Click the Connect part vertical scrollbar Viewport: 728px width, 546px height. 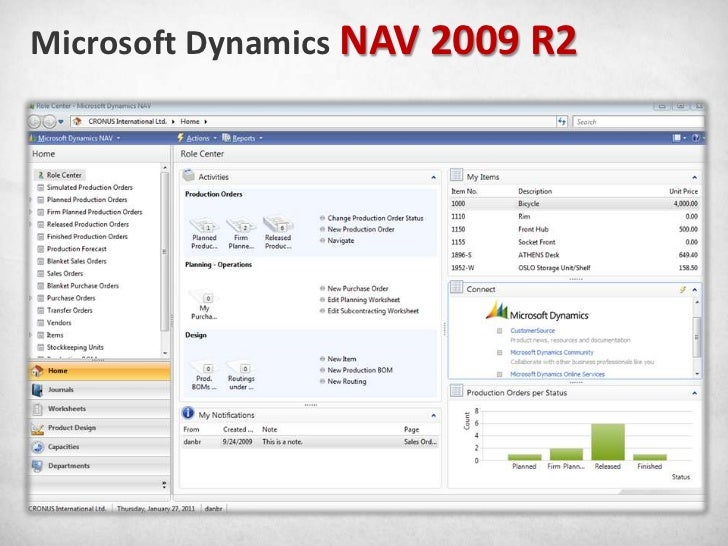[x=696, y=337]
